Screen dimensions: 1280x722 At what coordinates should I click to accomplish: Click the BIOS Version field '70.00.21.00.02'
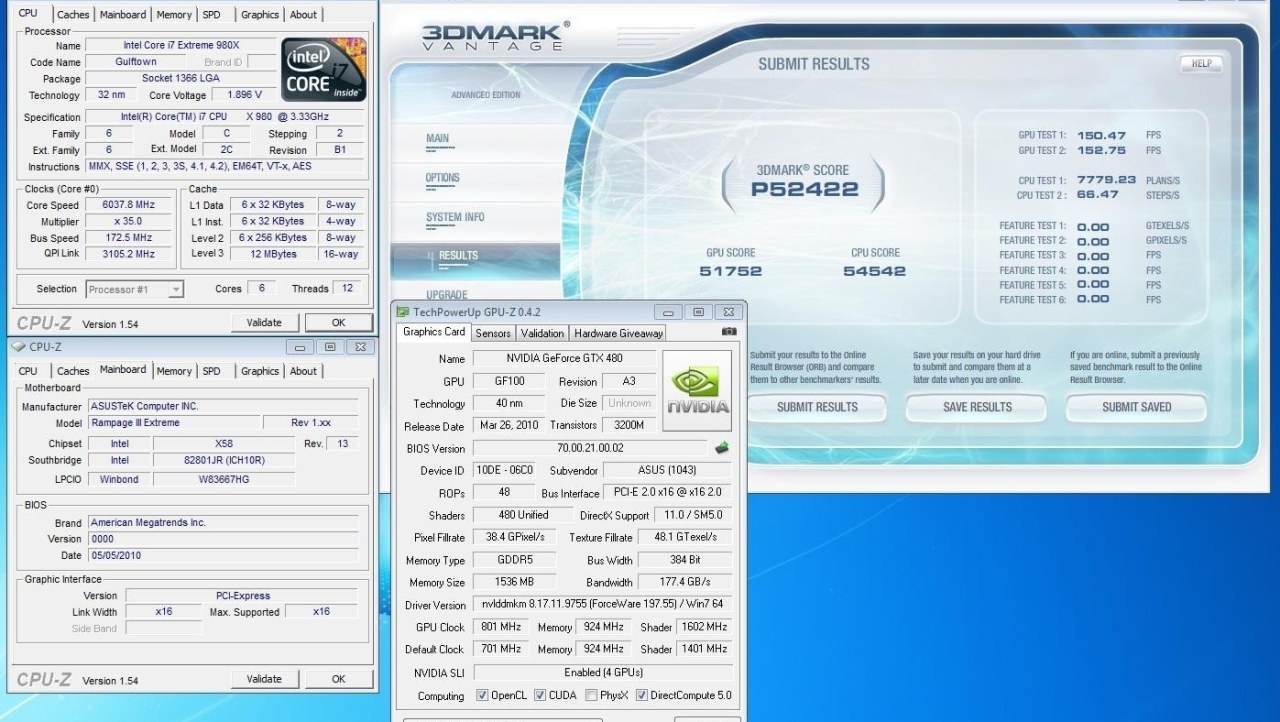coord(589,448)
